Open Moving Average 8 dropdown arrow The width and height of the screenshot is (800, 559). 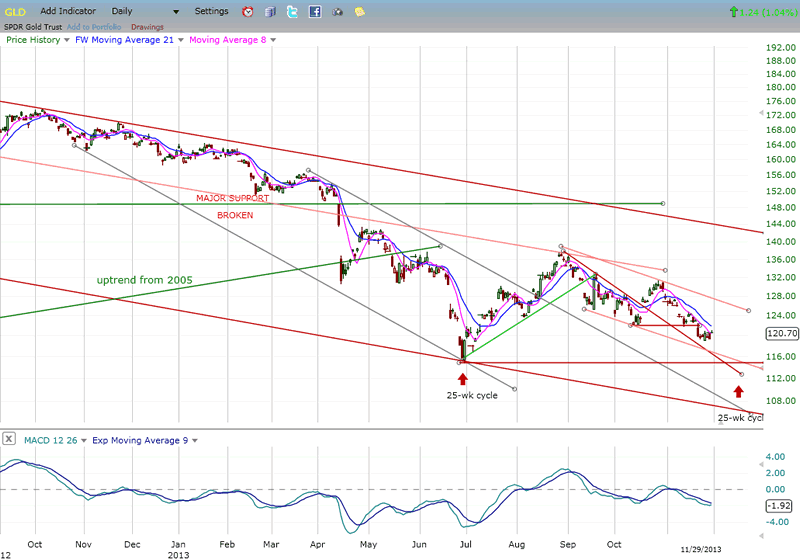pos(275,40)
